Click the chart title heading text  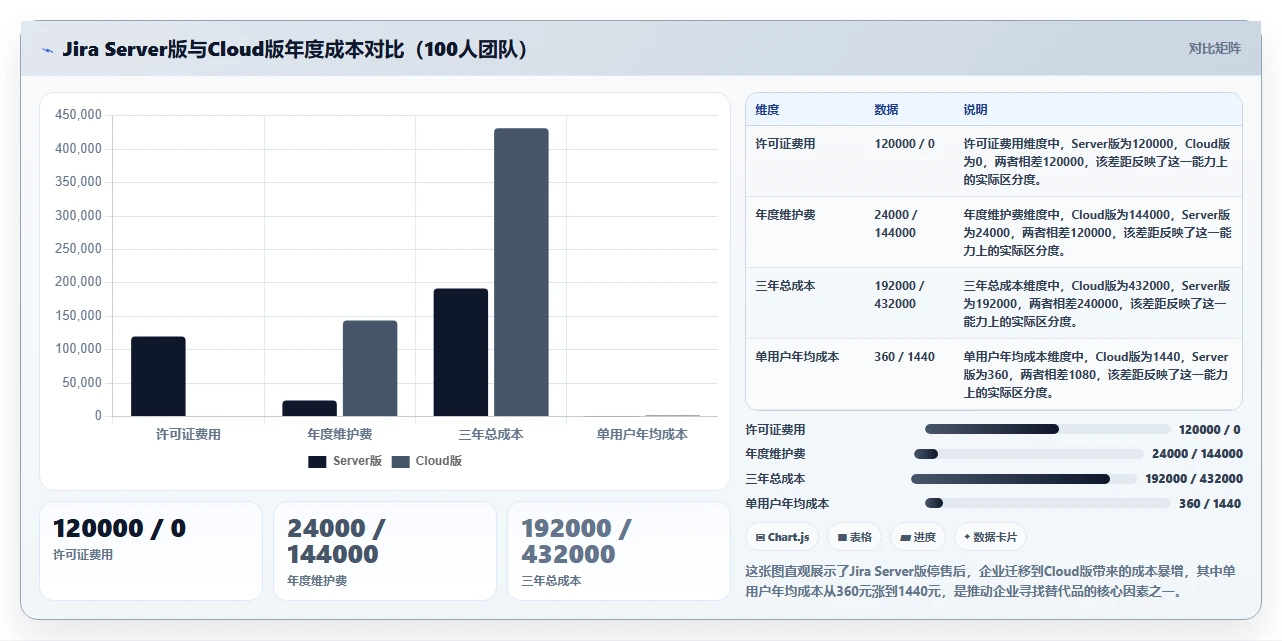tap(295, 49)
